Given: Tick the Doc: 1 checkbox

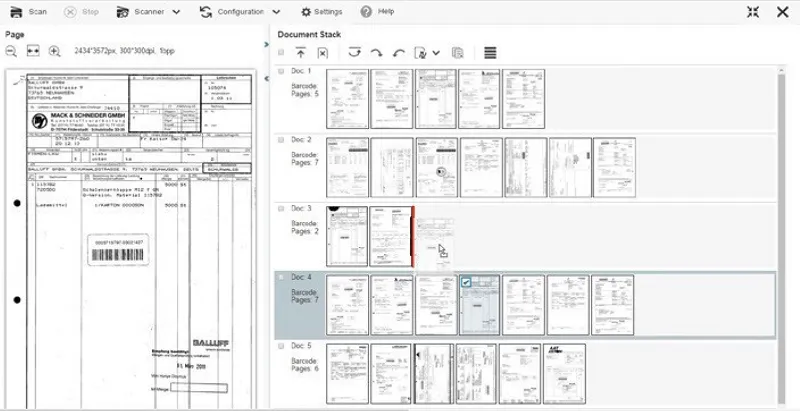Looking at the screenshot, I should 281,71.
